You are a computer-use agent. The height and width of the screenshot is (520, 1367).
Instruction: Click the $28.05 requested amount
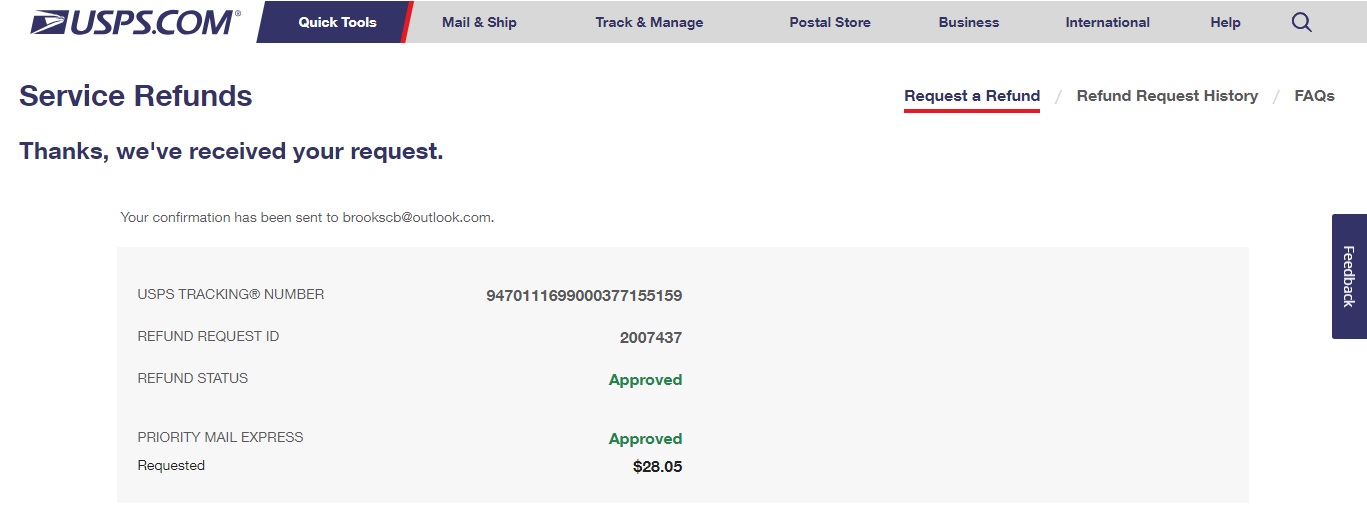click(x=657, y=466)
